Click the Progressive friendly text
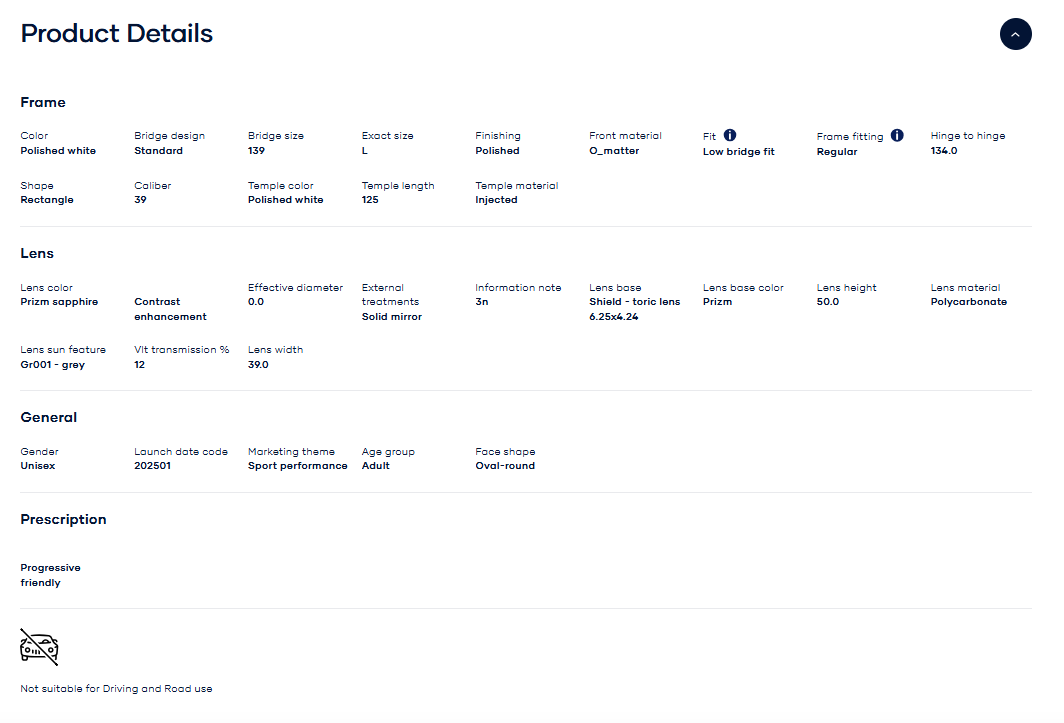This screenshot has height=723, width=1064. (50, 575)
